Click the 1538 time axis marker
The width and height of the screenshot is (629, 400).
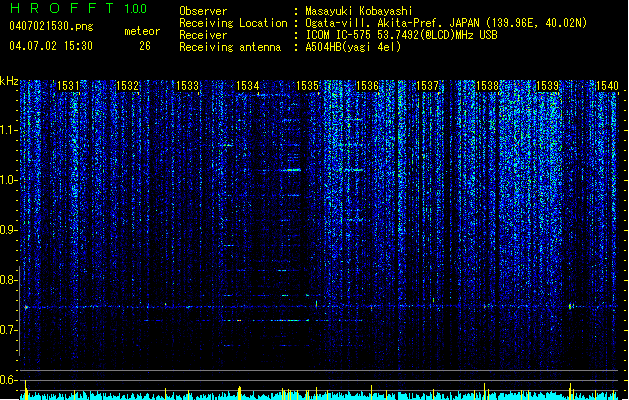tap(487, 86)
